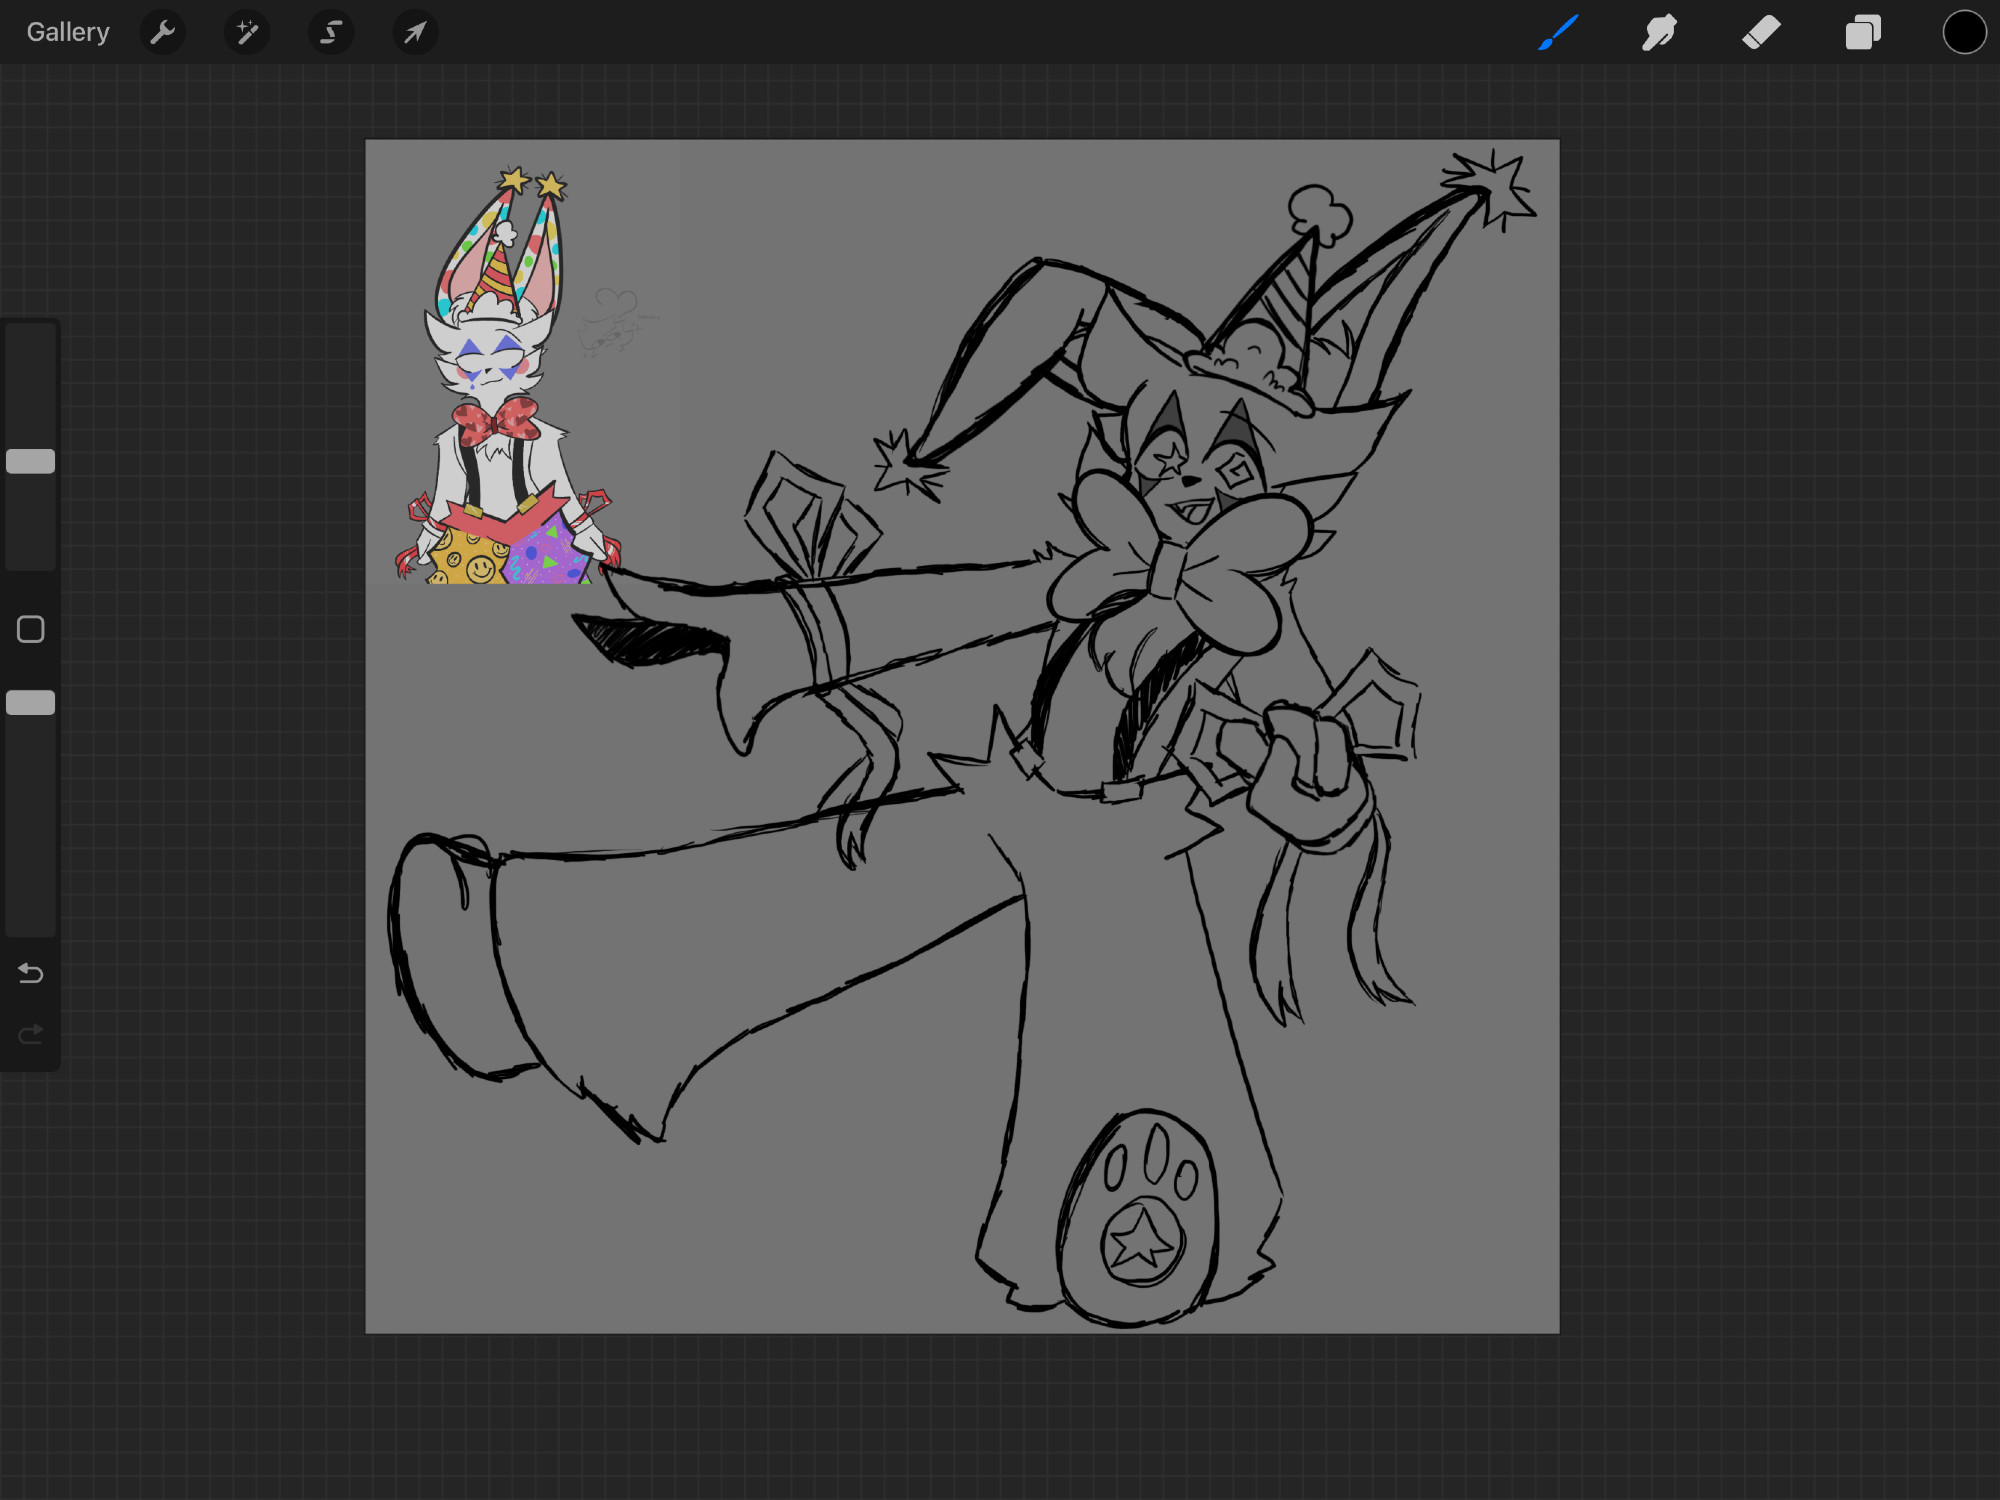Open the Gallery view
Screen dimensions: 2000x1500
point(68,32)
